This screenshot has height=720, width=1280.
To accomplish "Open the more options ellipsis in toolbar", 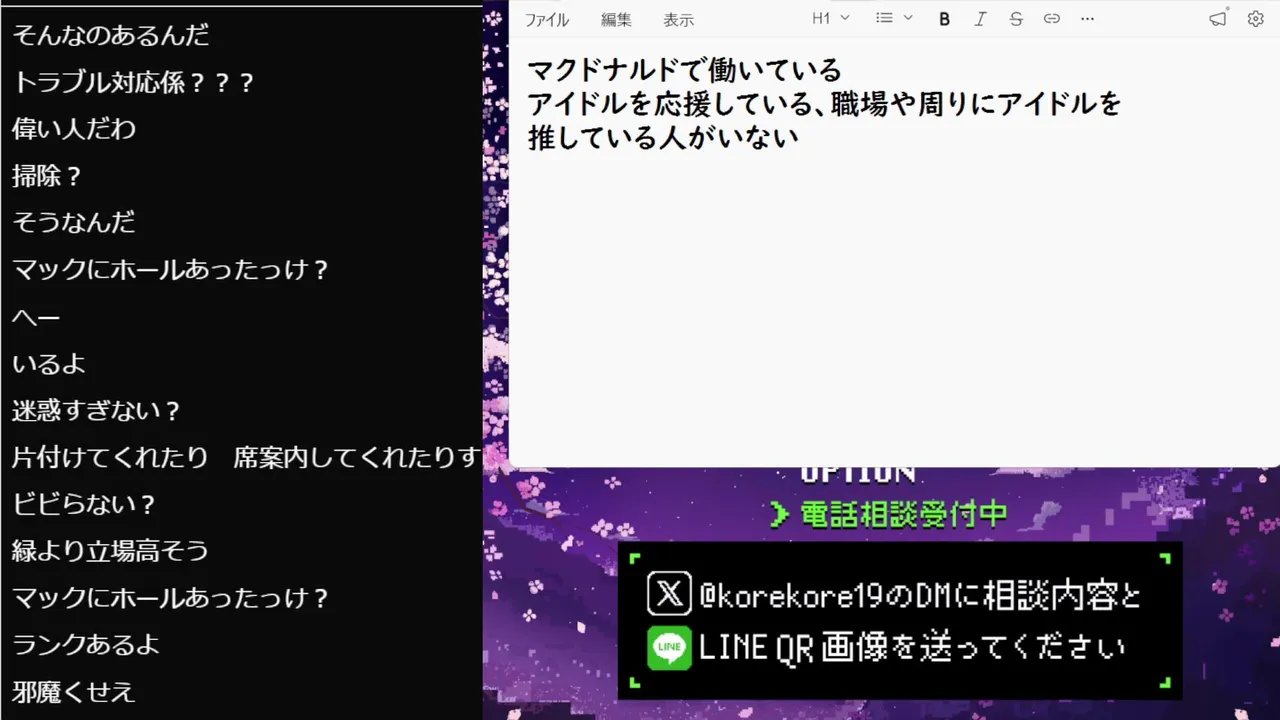I will pos(1088,18).
